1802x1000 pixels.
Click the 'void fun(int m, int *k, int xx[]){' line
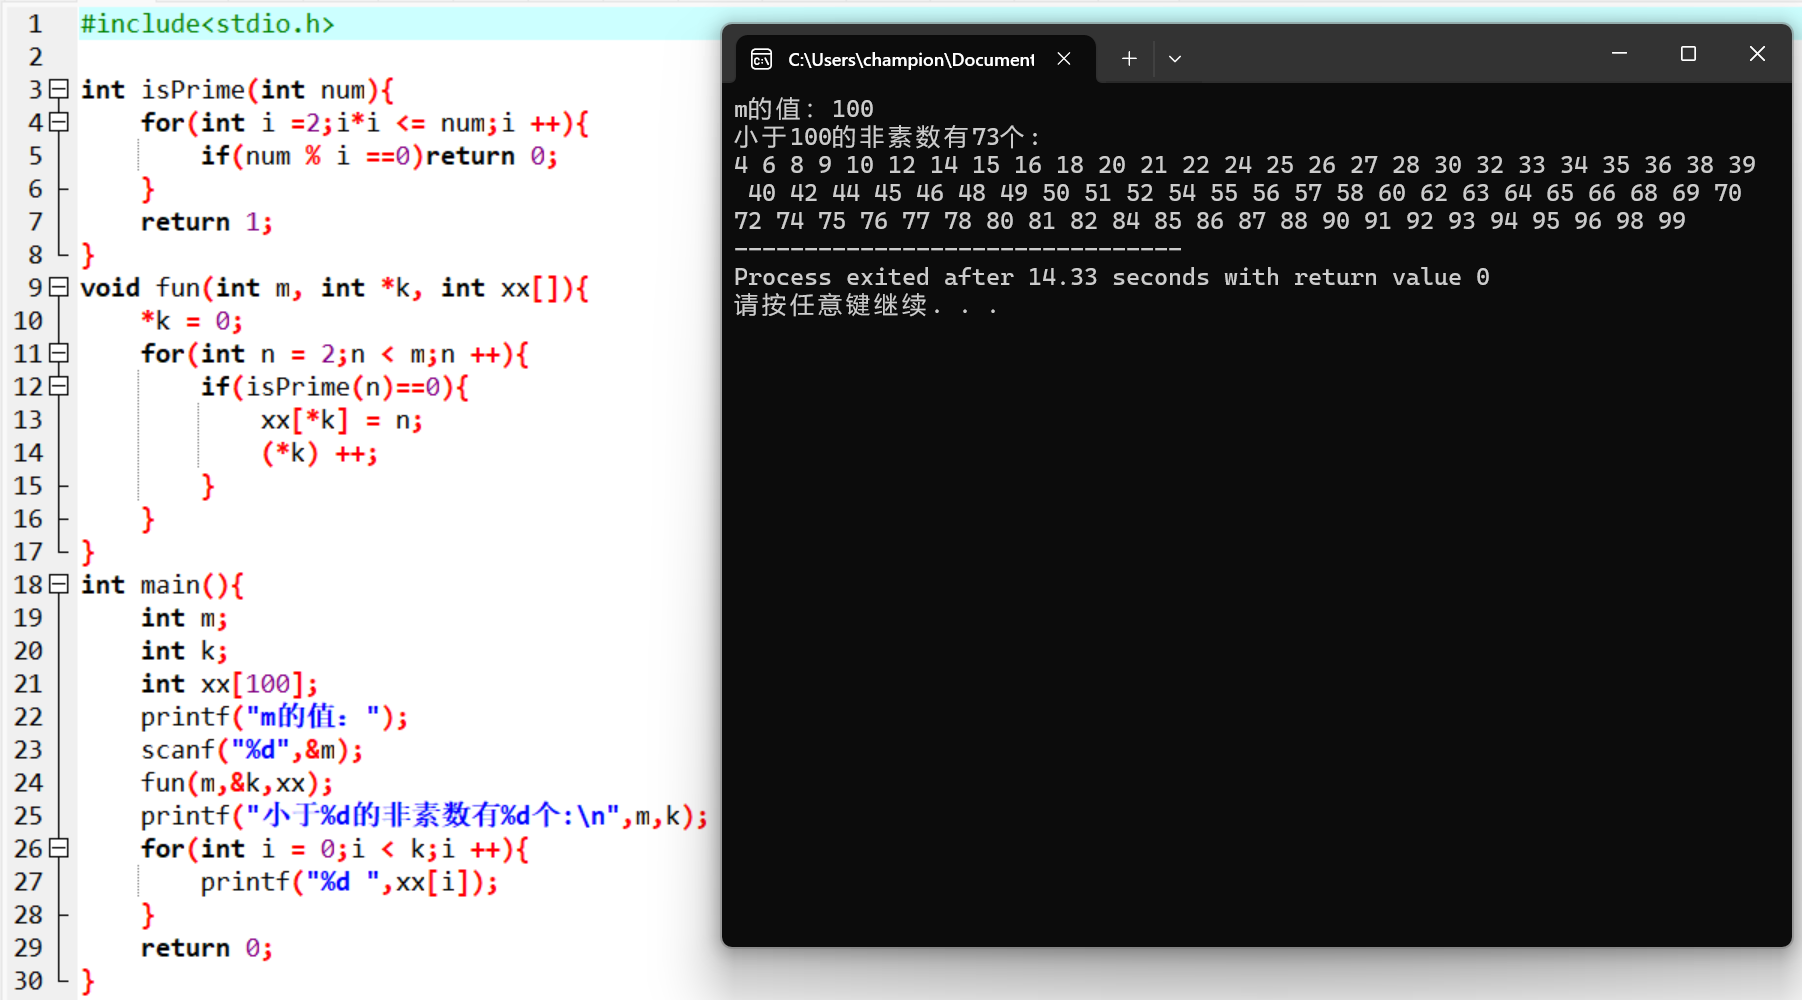335,287
